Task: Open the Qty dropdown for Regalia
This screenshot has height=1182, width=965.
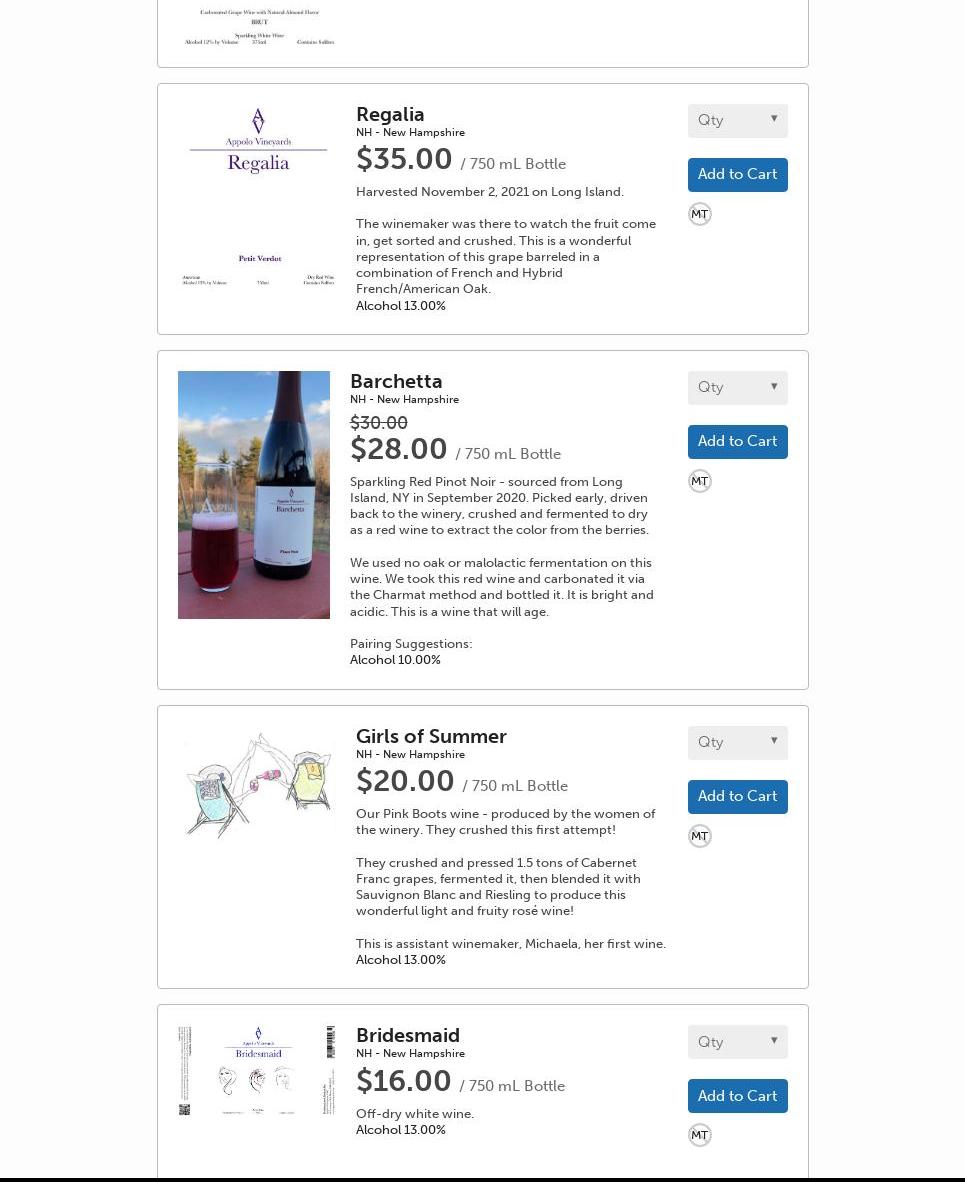Action: tap(737, 121)
